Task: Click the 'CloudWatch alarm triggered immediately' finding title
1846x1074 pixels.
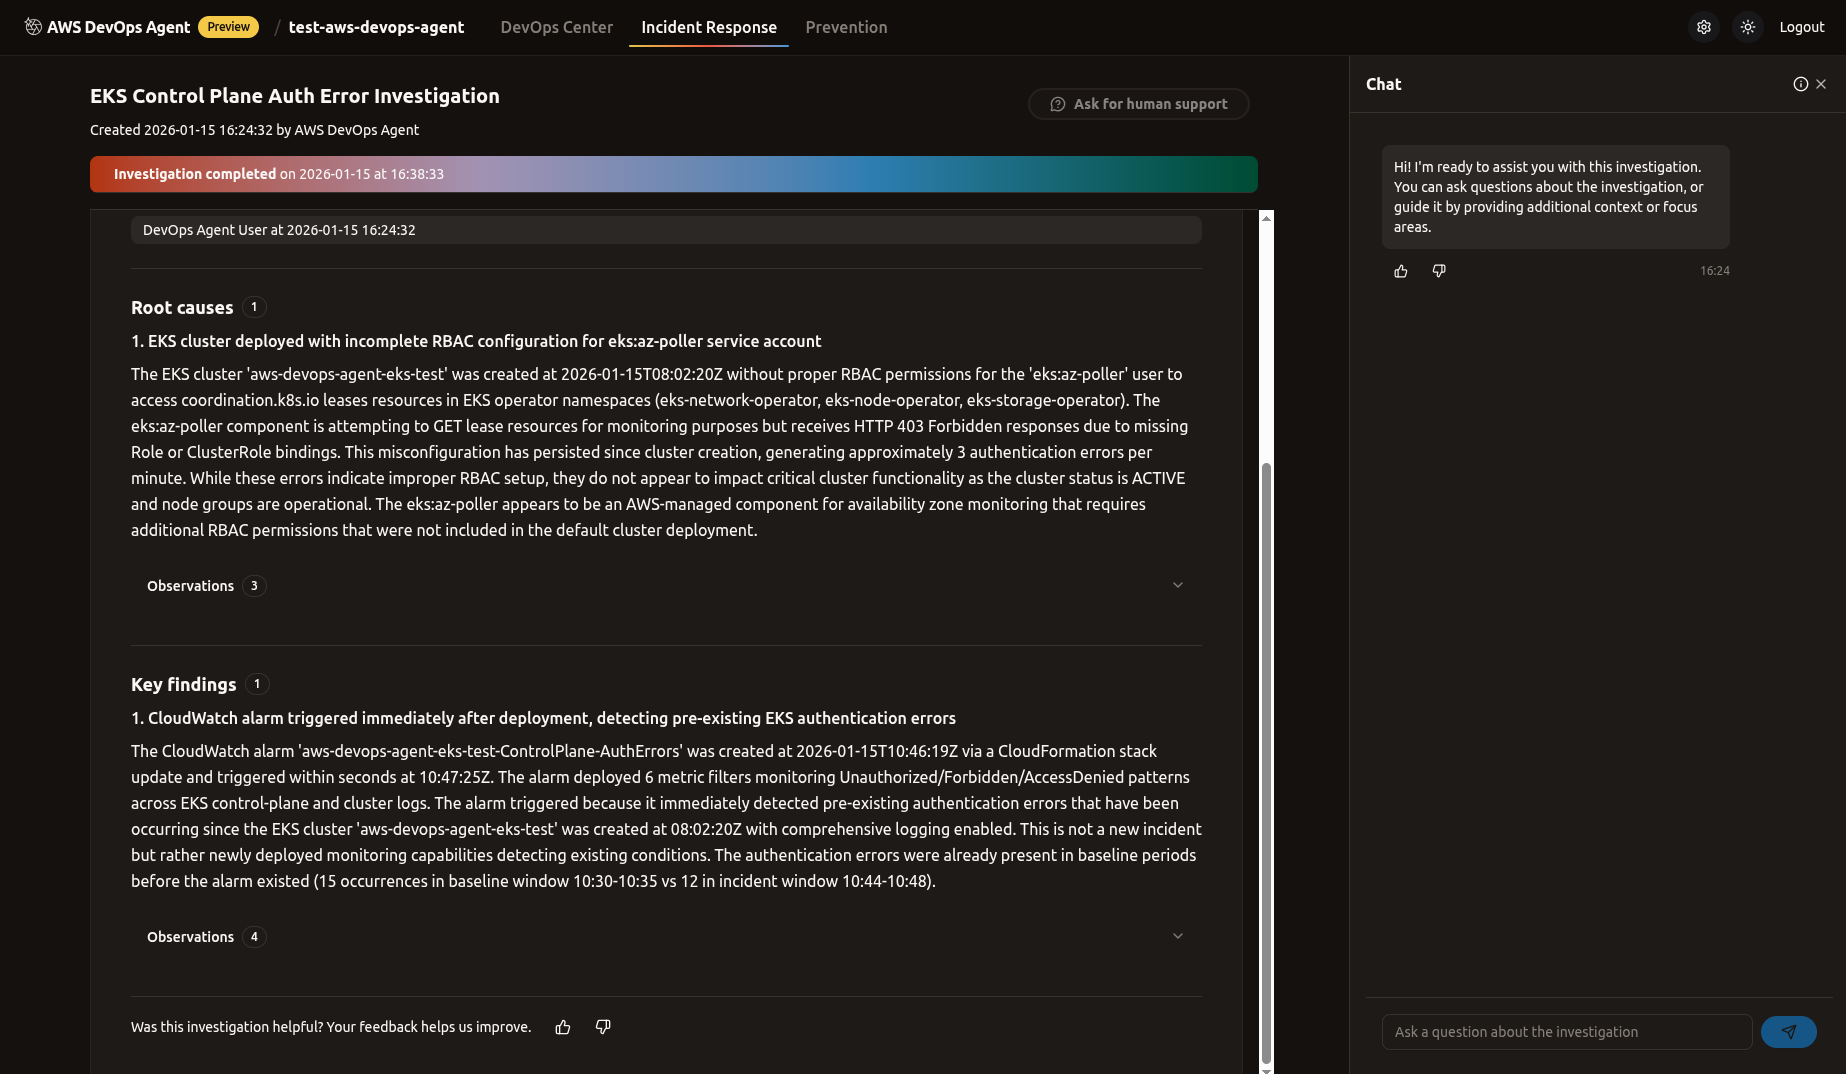Action: click(x=543, y=718)
